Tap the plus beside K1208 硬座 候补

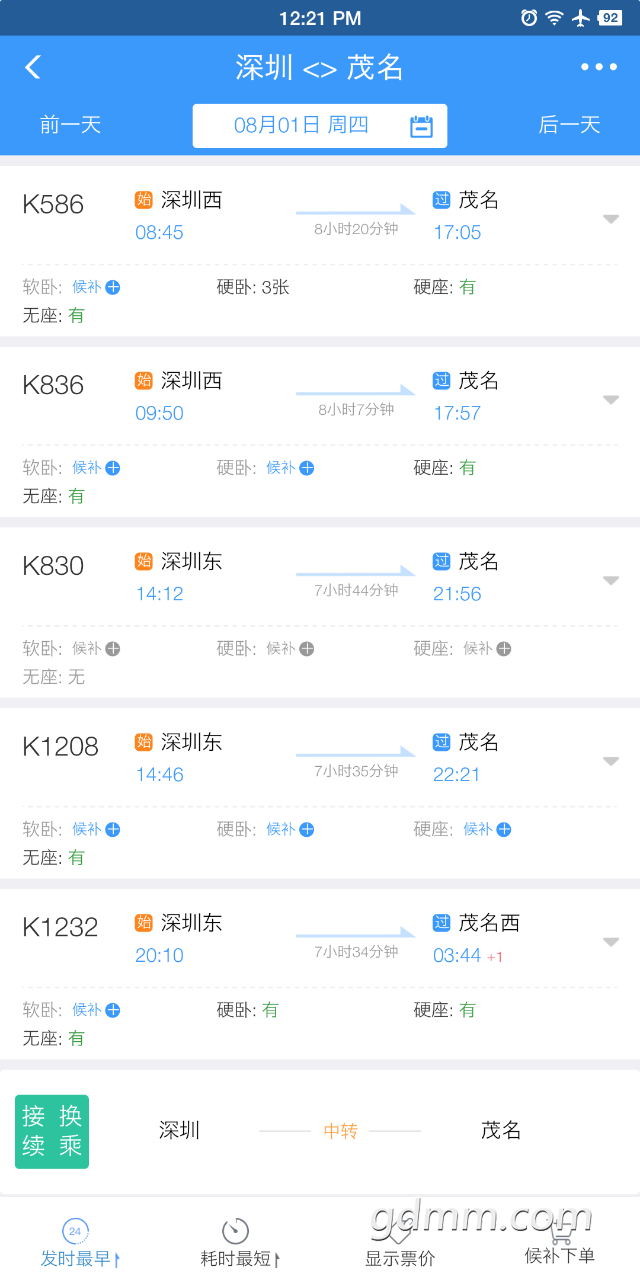504,829
